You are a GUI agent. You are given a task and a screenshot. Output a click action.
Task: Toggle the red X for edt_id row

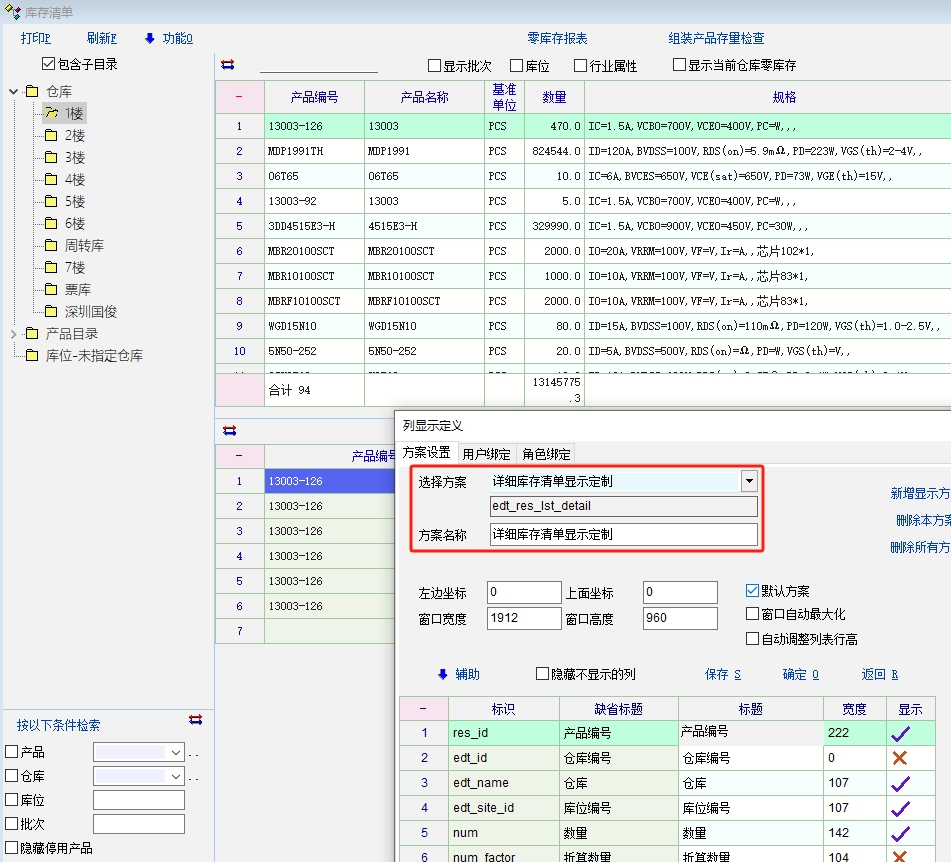pos(900,758)
